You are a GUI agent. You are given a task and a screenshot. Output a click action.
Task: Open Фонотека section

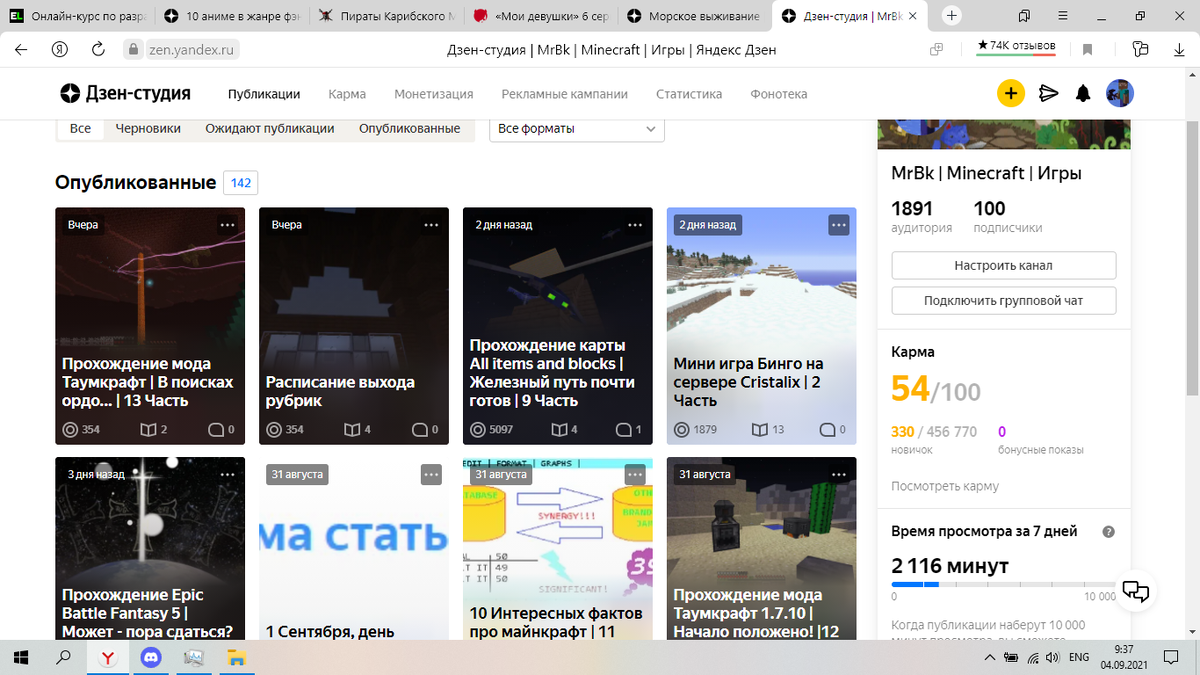(779, 94)
